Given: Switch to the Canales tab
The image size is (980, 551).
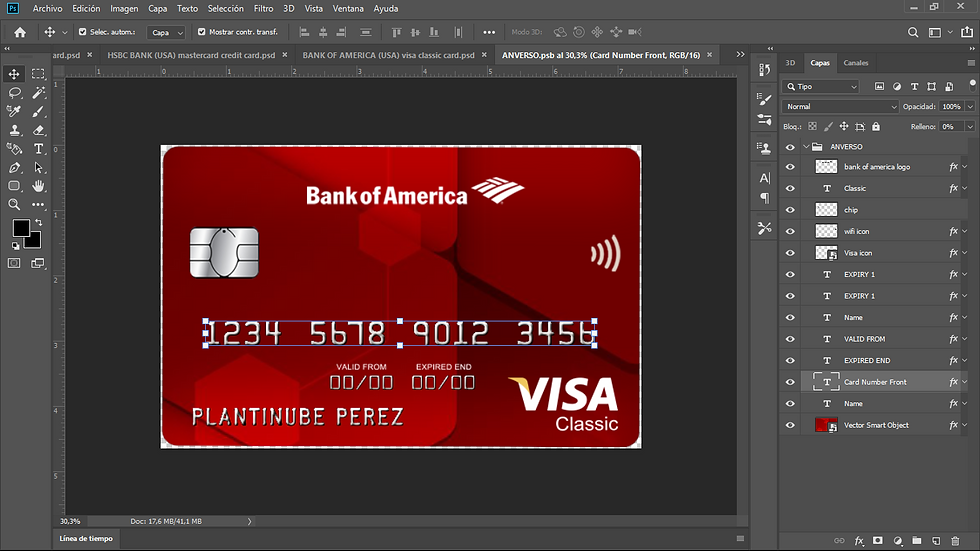Looking at the screenshot, I should [856, 62].
